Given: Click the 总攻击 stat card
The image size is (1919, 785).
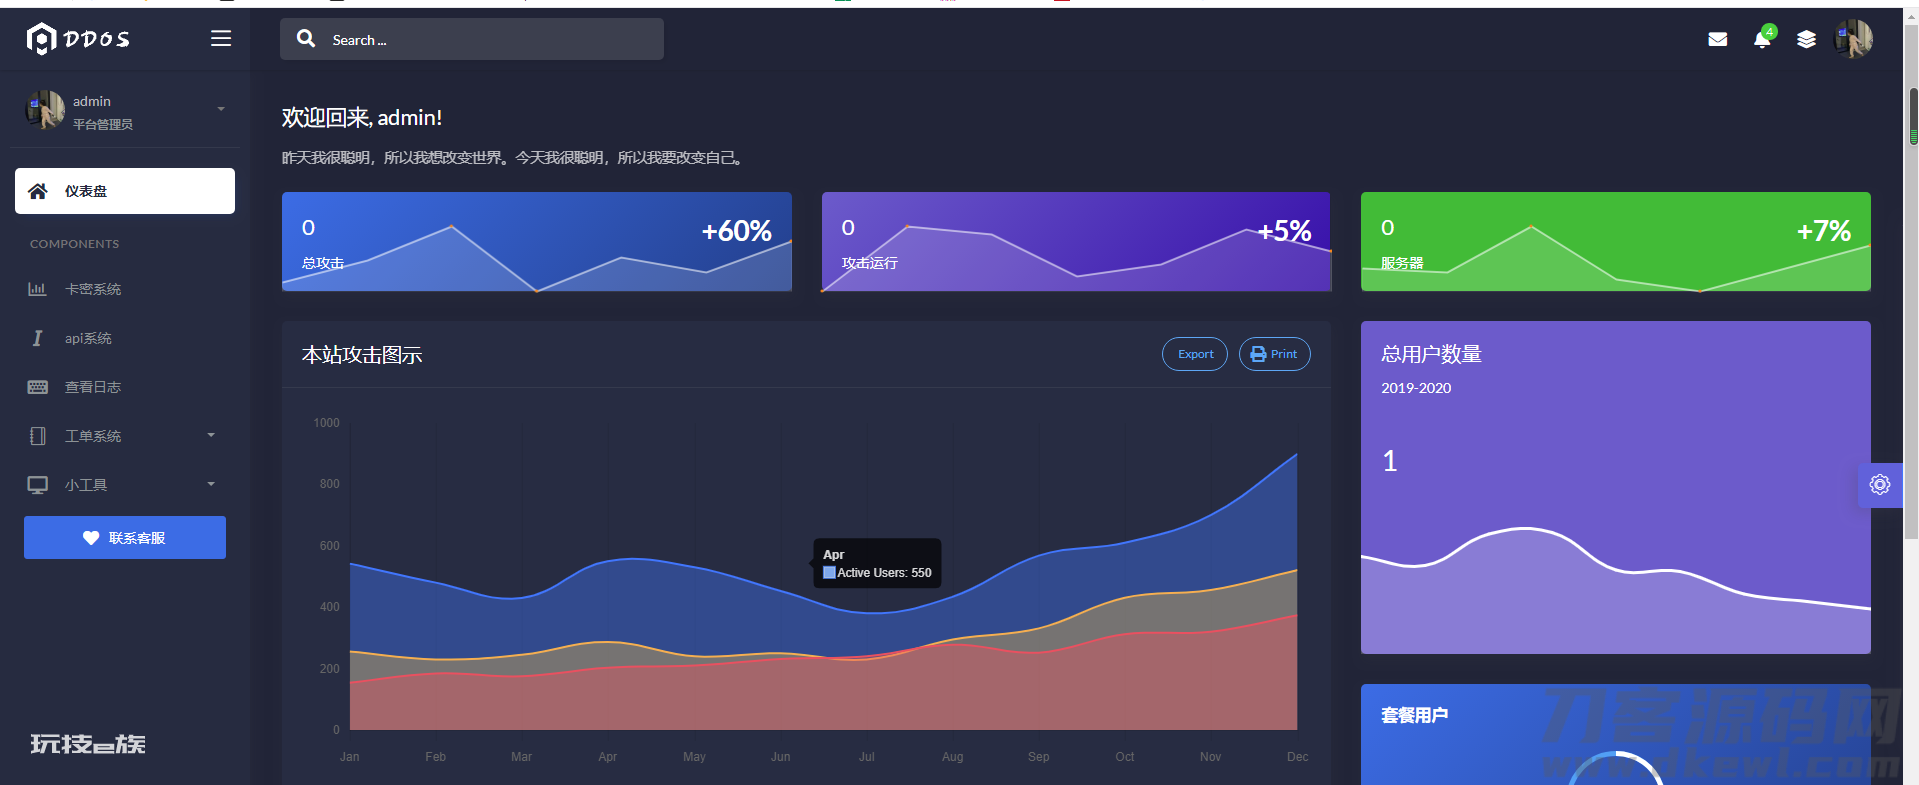Looking at the screenshot, I should click(537, 242).
